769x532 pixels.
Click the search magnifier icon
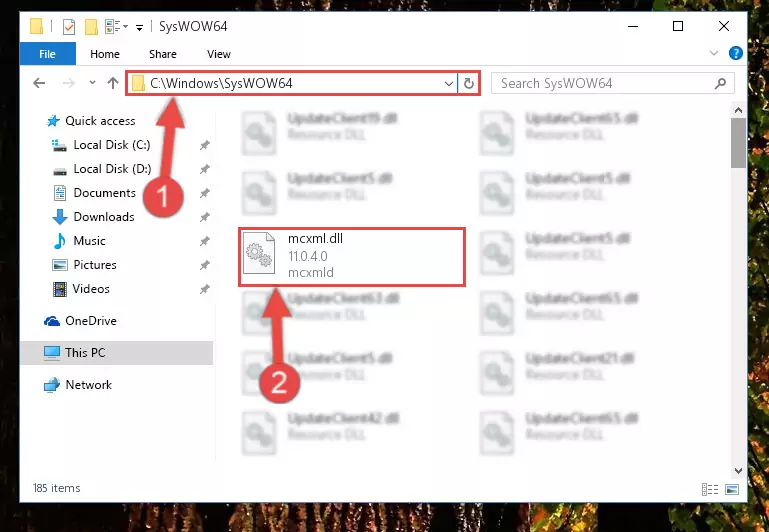720,83
